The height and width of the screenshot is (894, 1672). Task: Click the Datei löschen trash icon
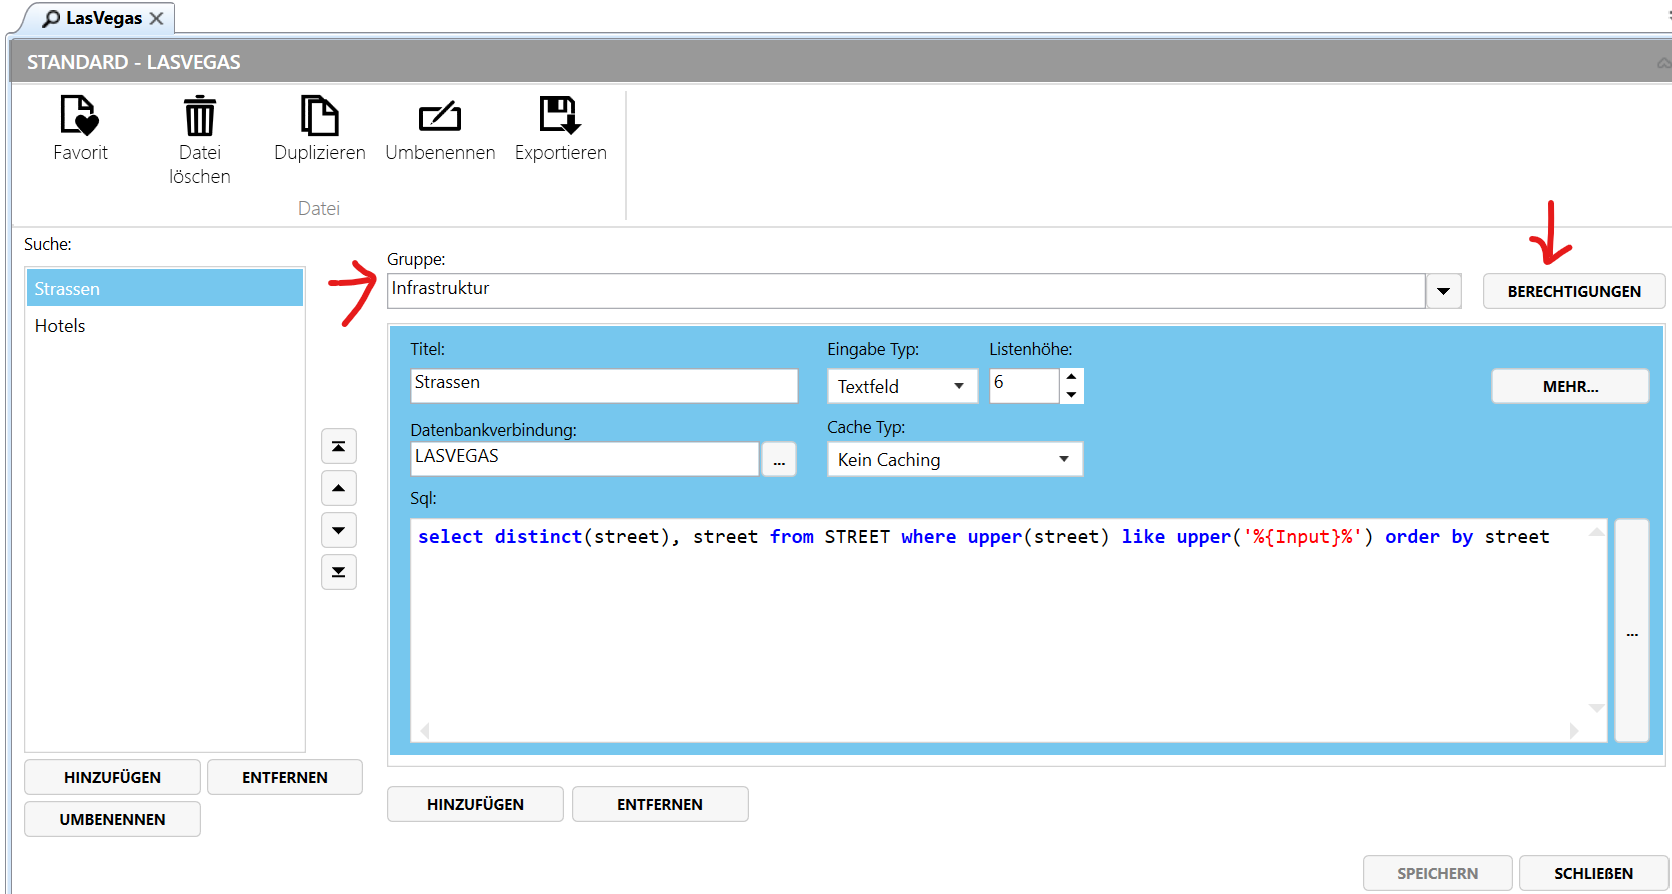point(200,116)
